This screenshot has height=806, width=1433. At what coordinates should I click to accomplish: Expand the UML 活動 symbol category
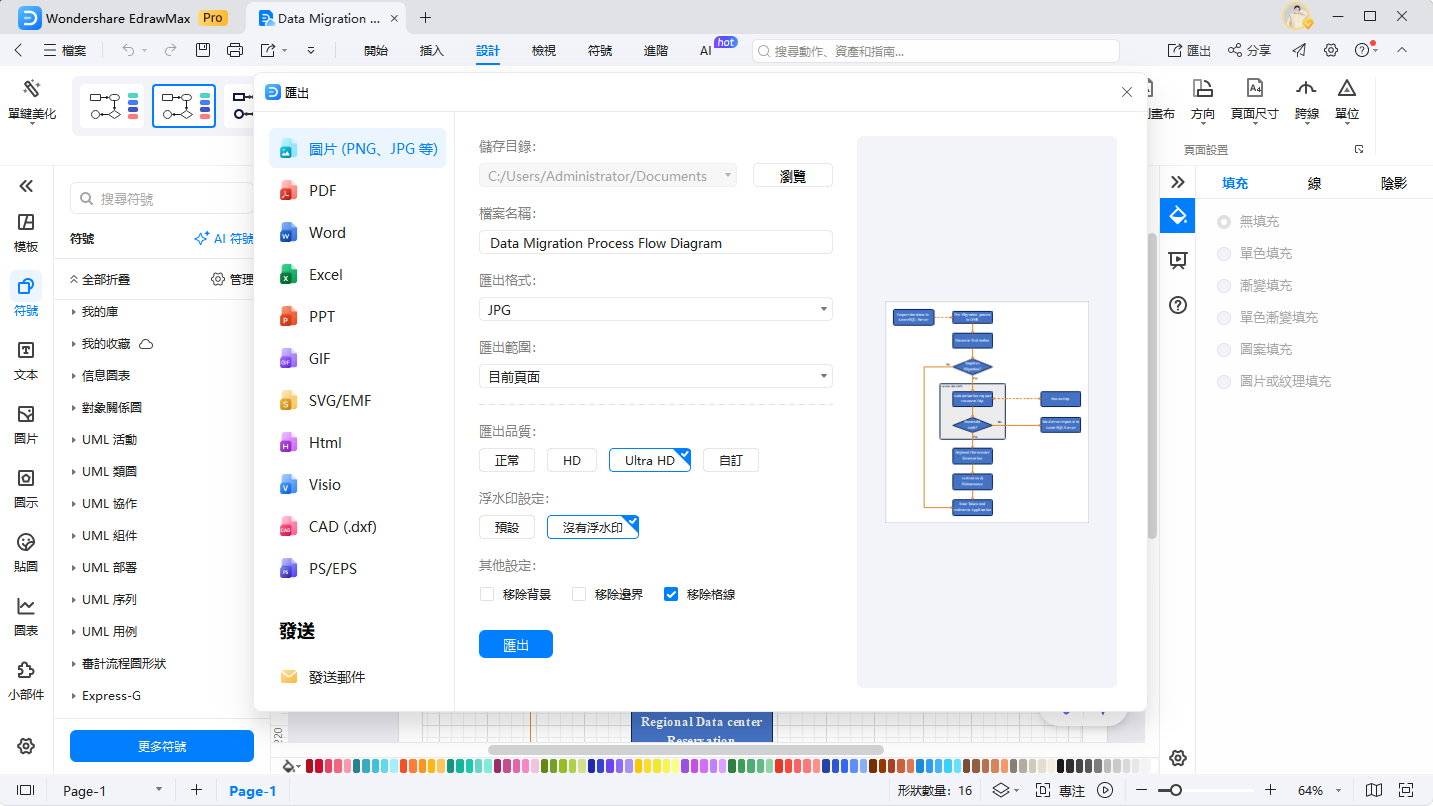109,440
